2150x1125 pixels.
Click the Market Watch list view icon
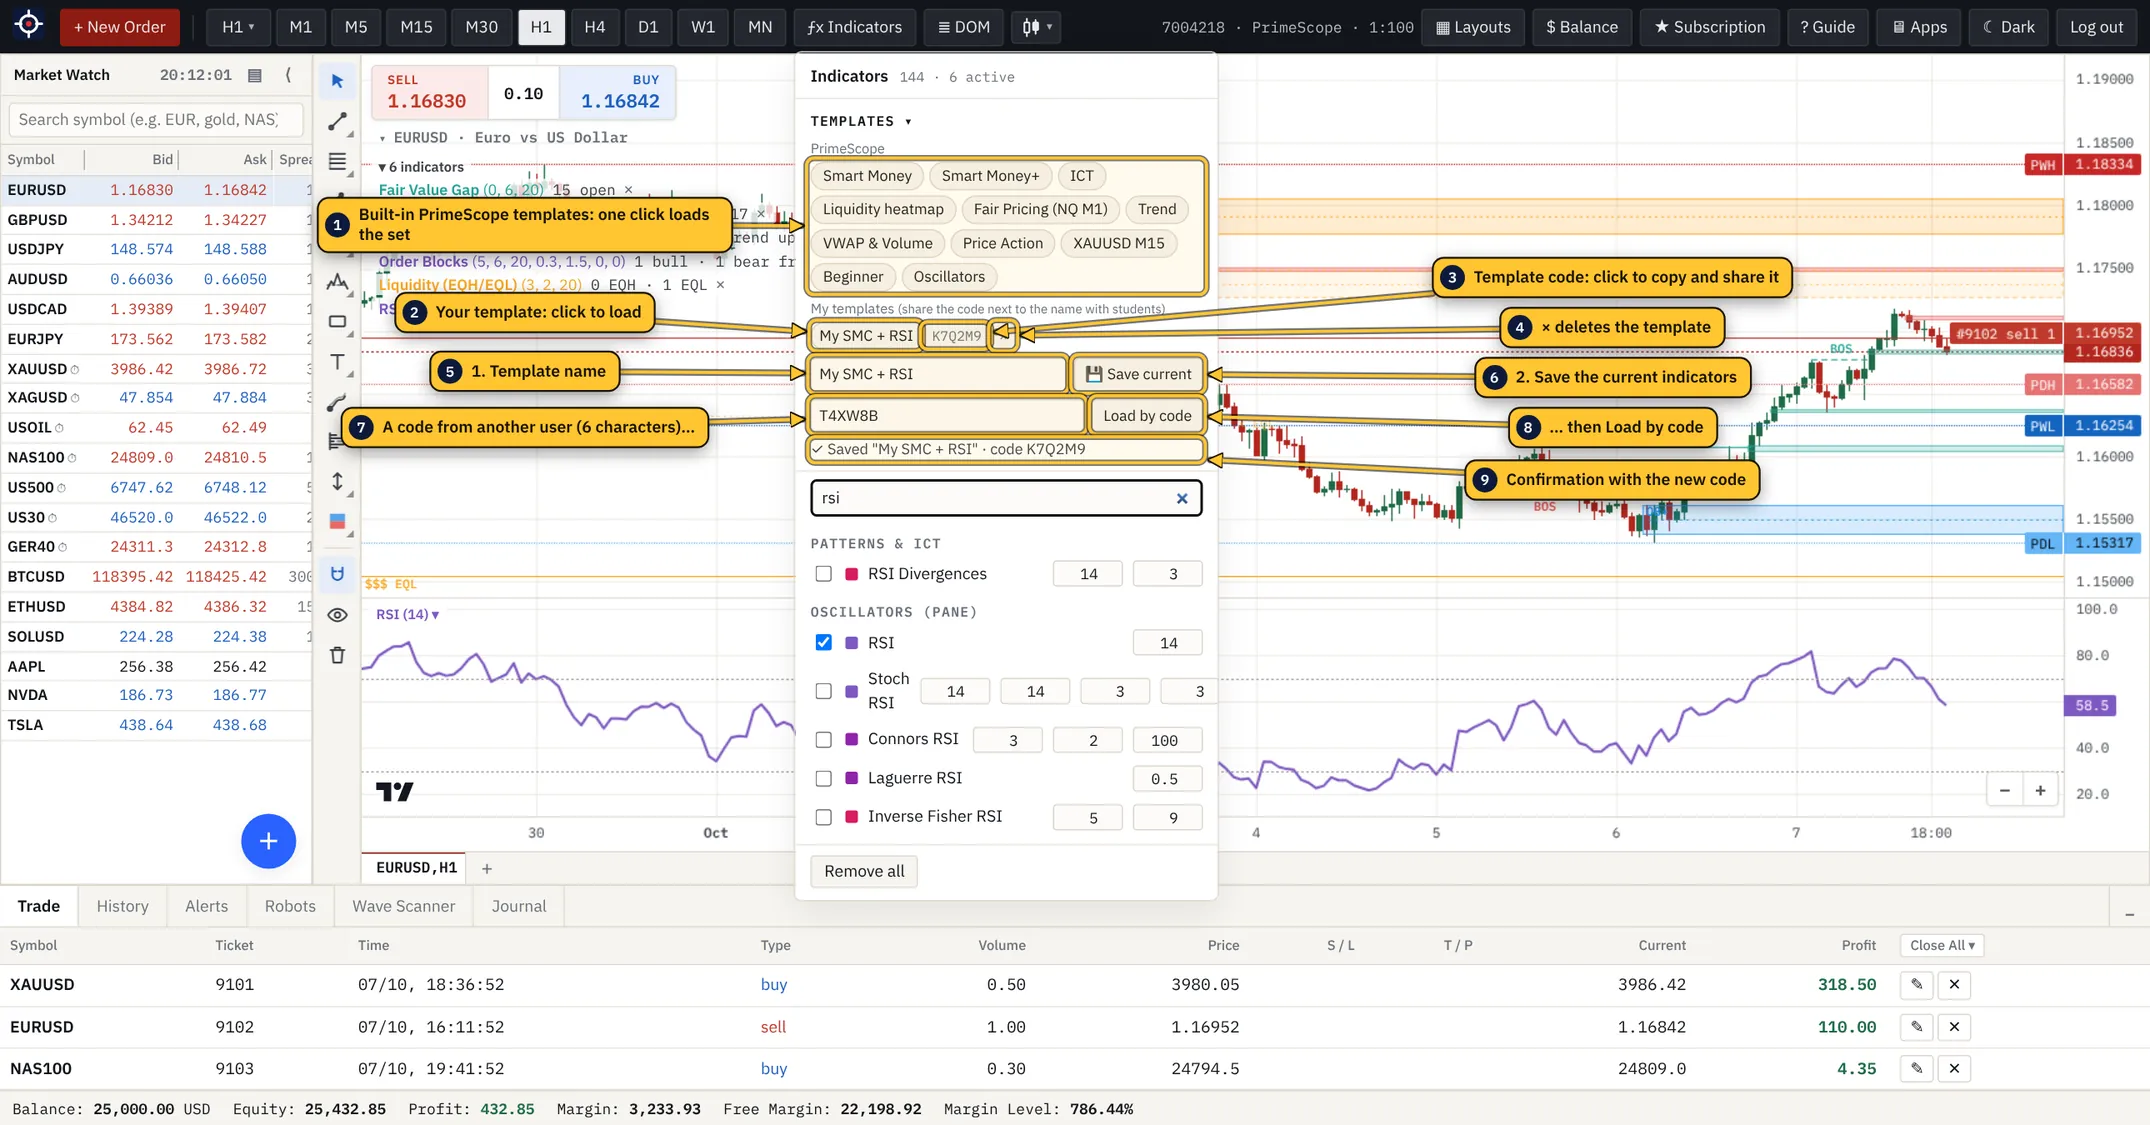255,75
